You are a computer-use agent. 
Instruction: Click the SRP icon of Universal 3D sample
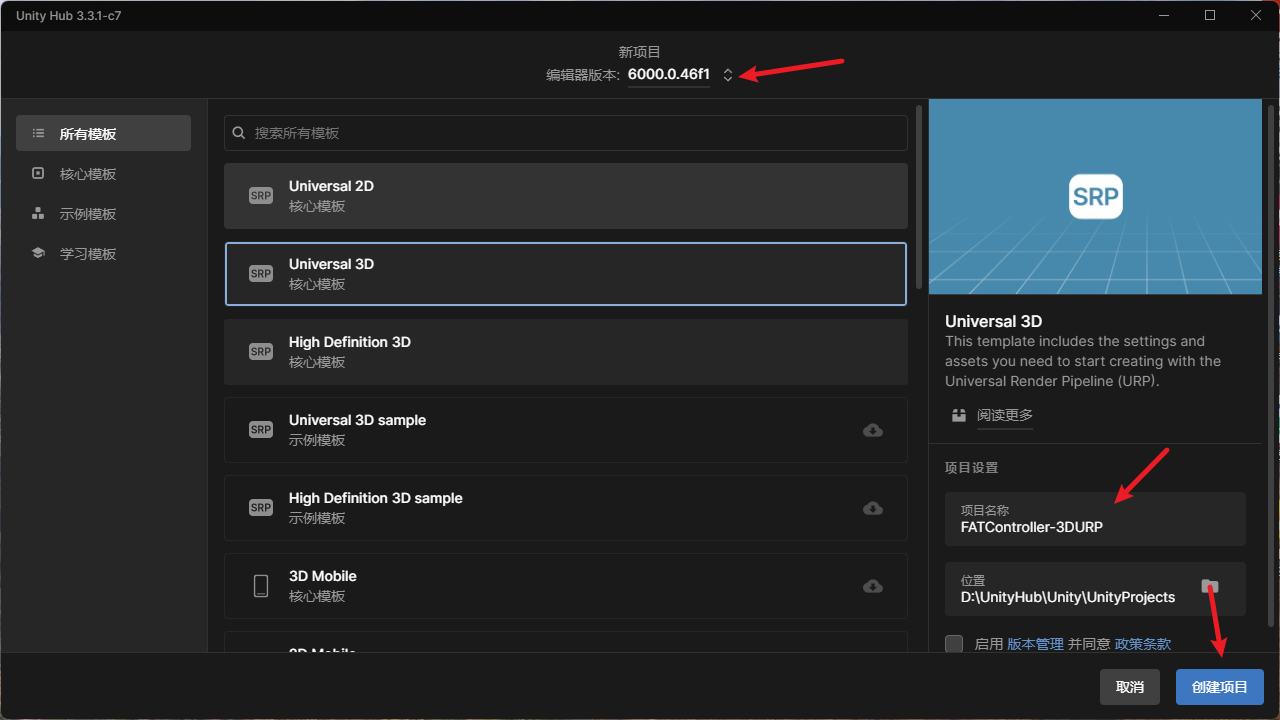261,430
